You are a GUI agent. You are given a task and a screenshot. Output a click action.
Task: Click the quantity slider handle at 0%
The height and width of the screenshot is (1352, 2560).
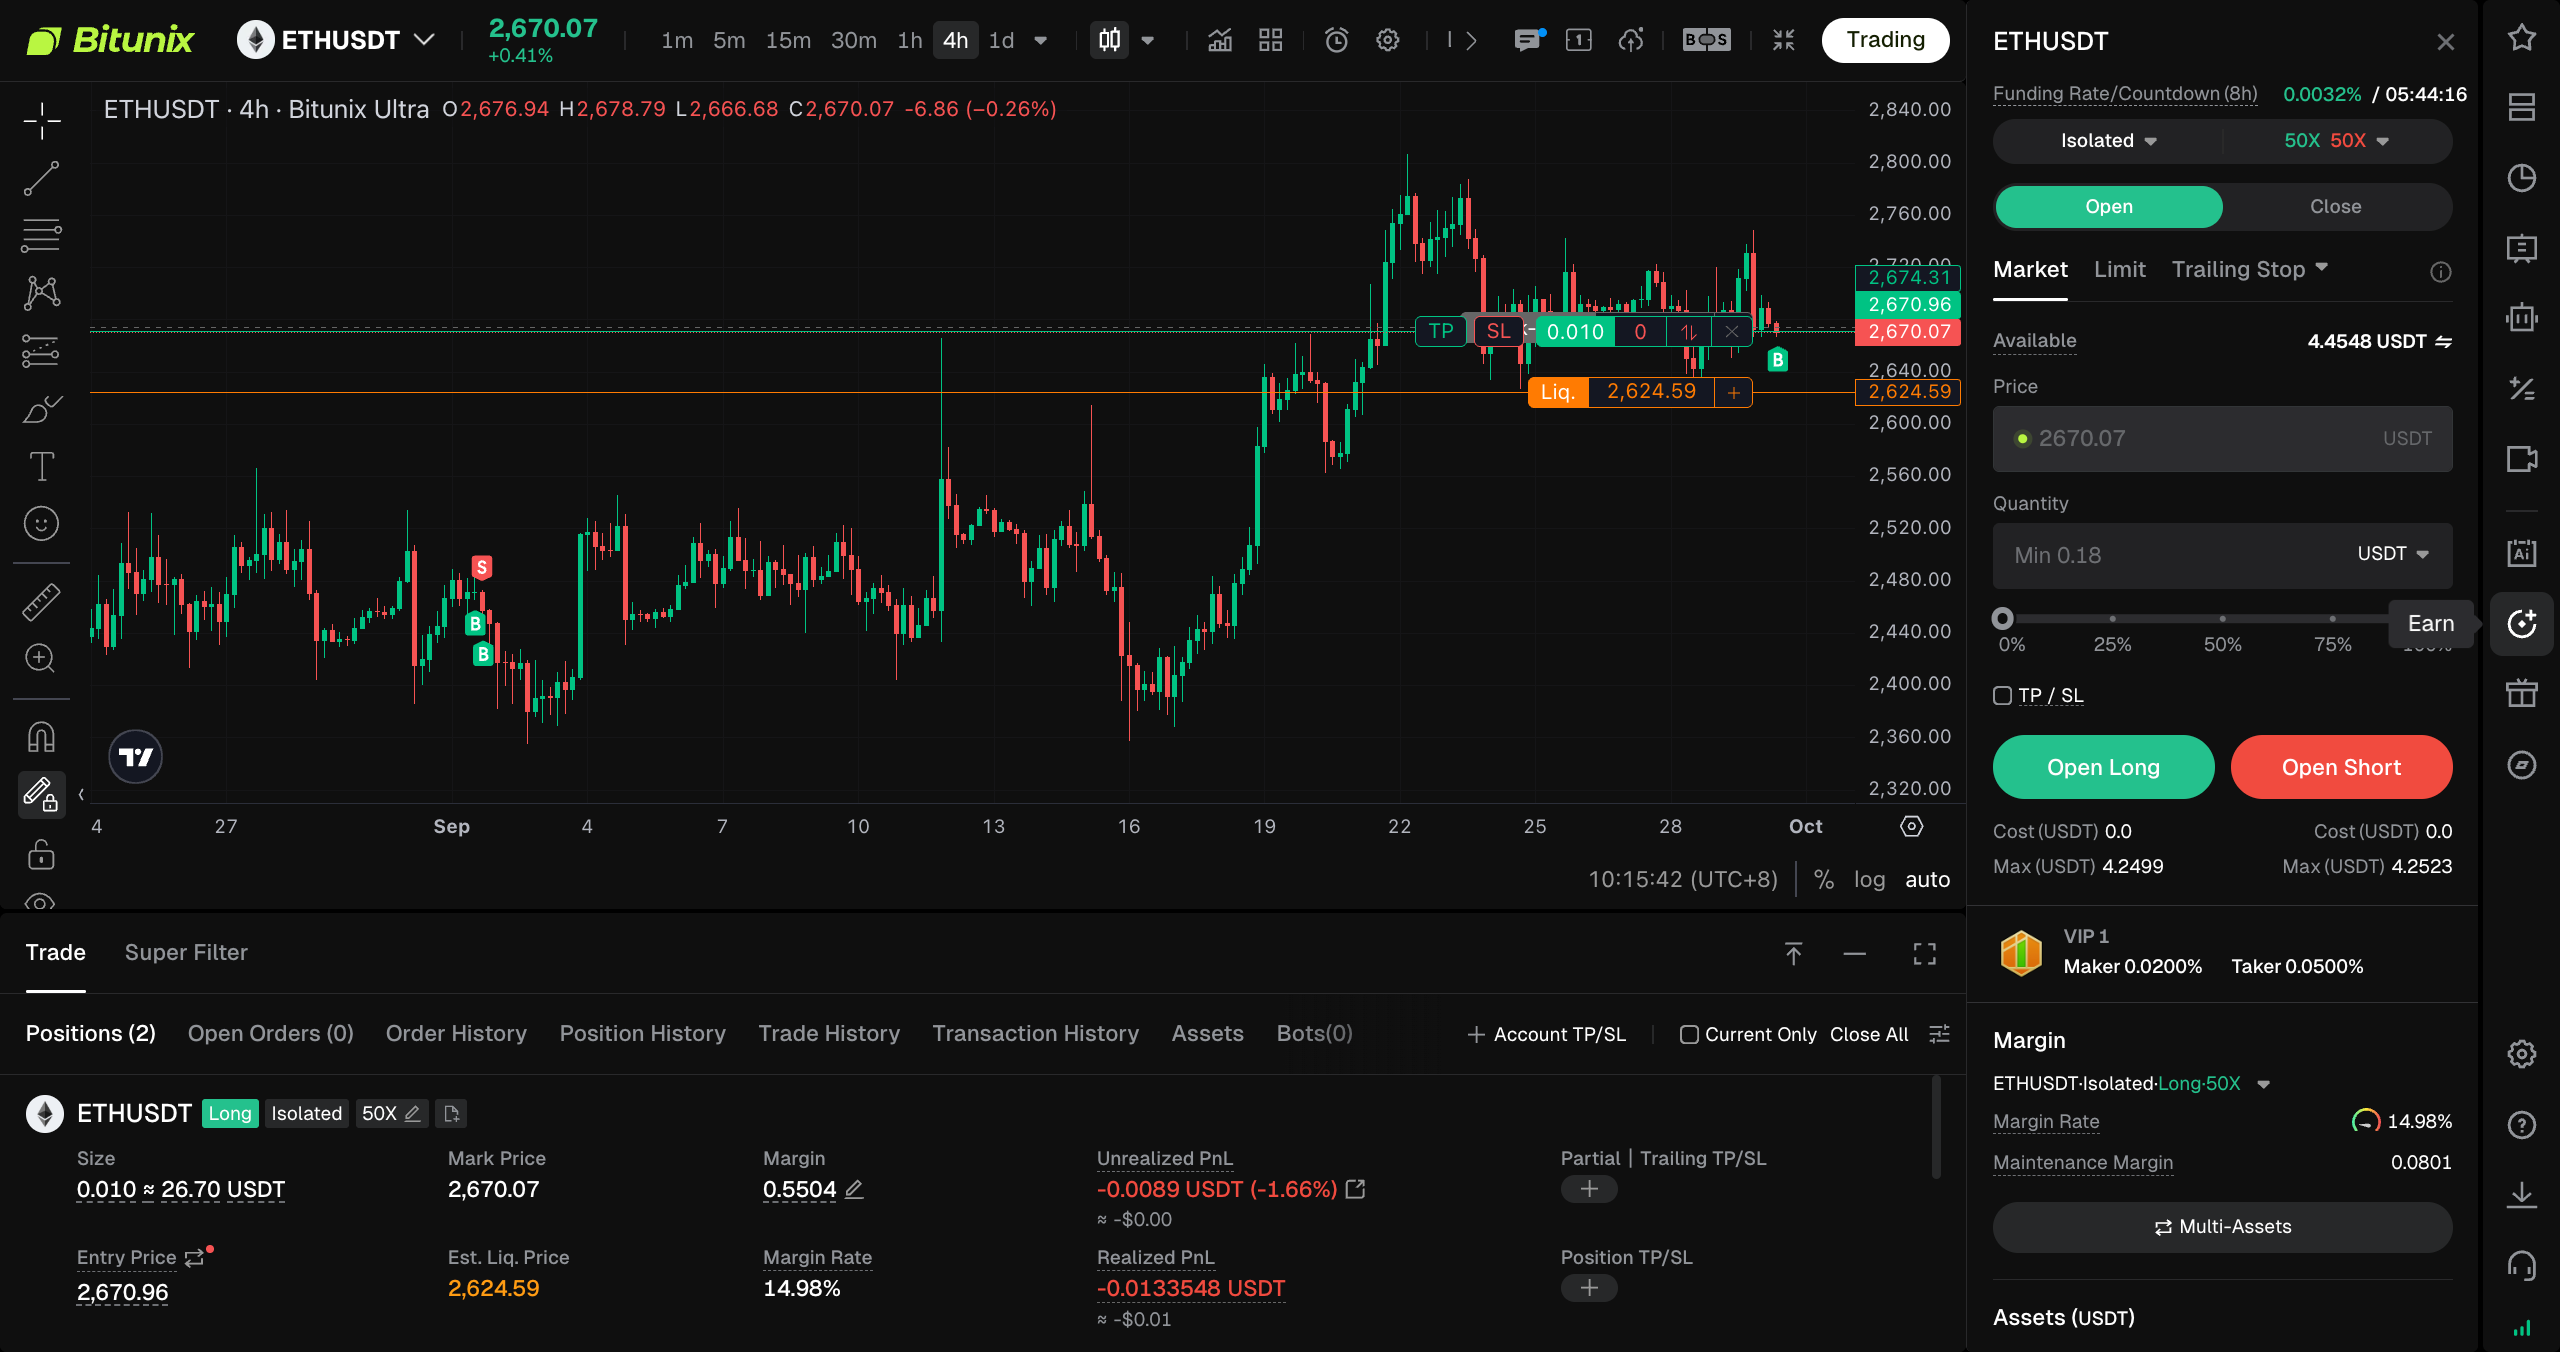2002,619
